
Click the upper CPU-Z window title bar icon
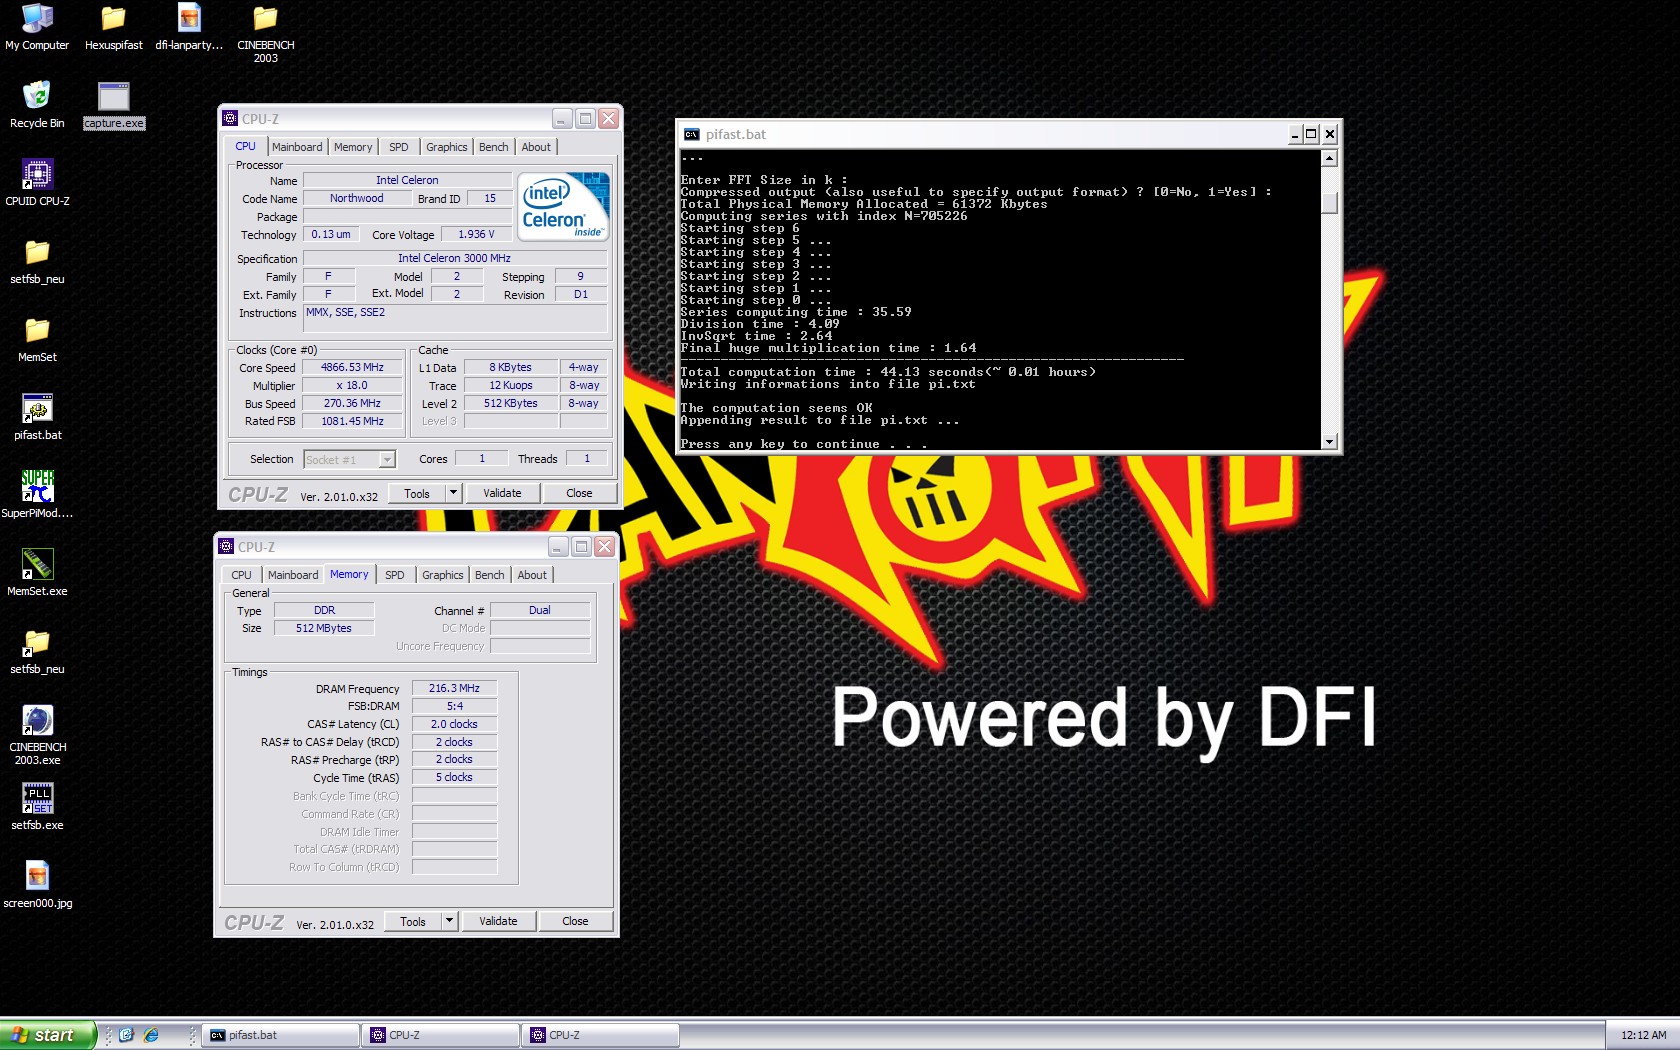[x=230, y=118]
